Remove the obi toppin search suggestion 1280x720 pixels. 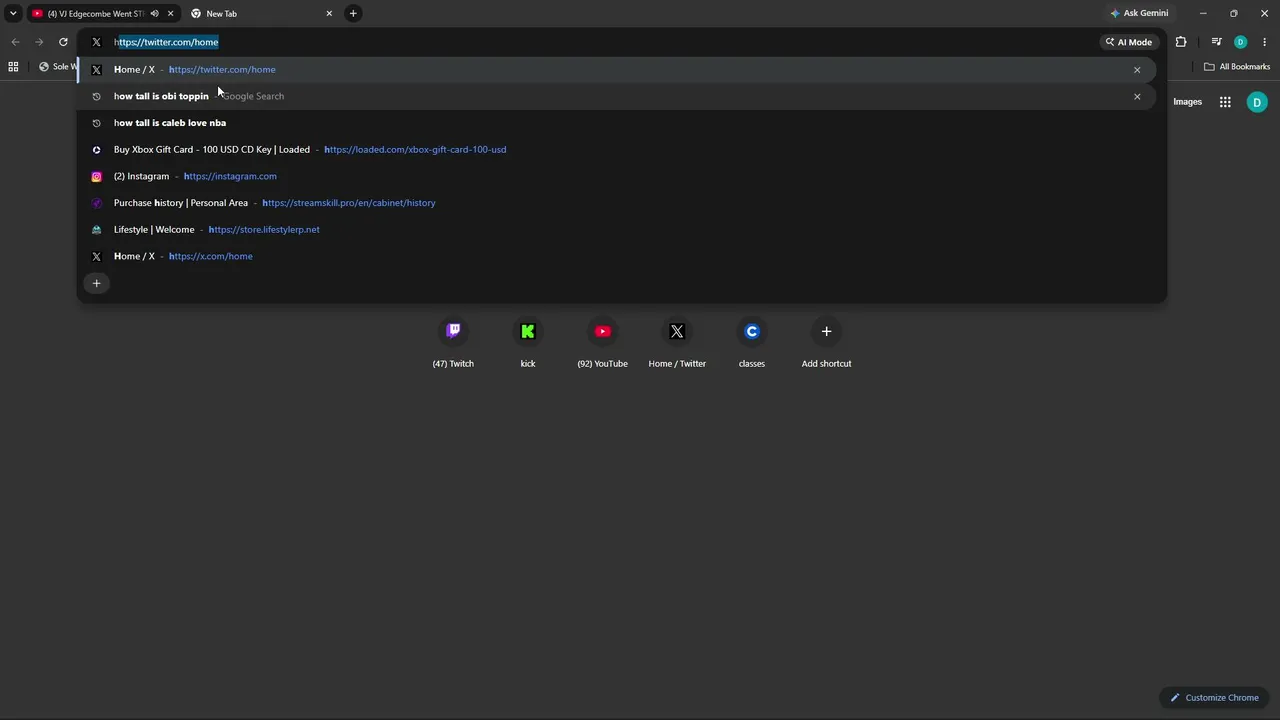point(1137,97)
